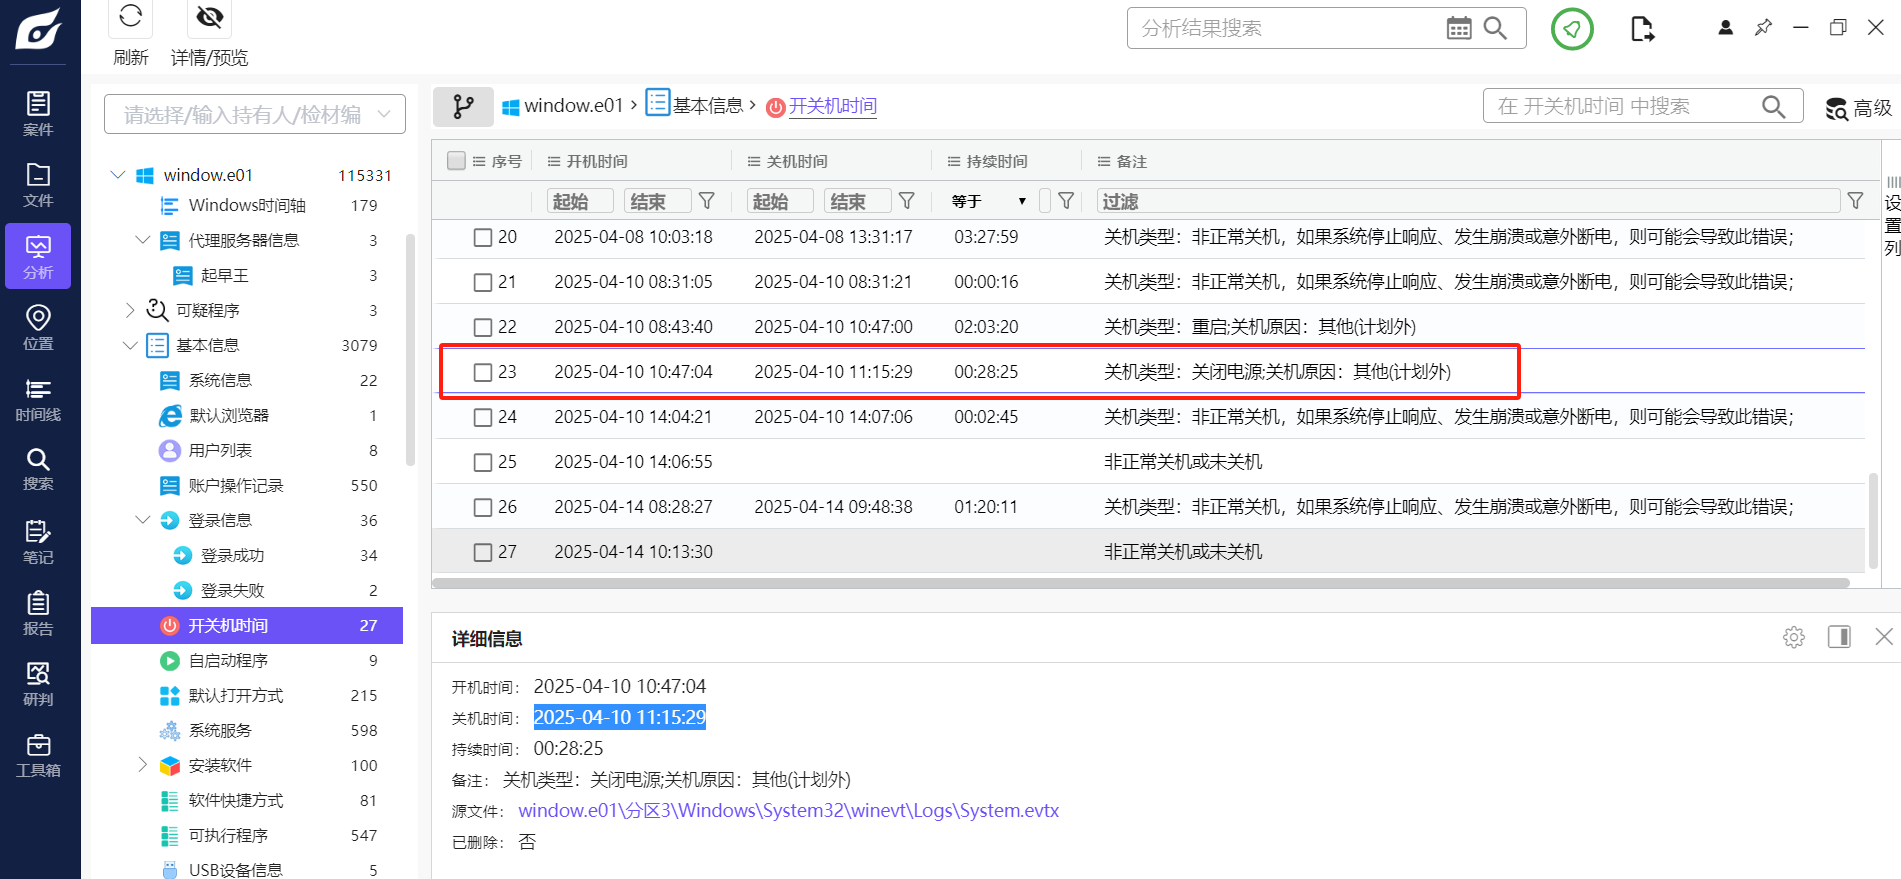Open the 案件 (Case) sidebar section

click(x=38, y=113)
